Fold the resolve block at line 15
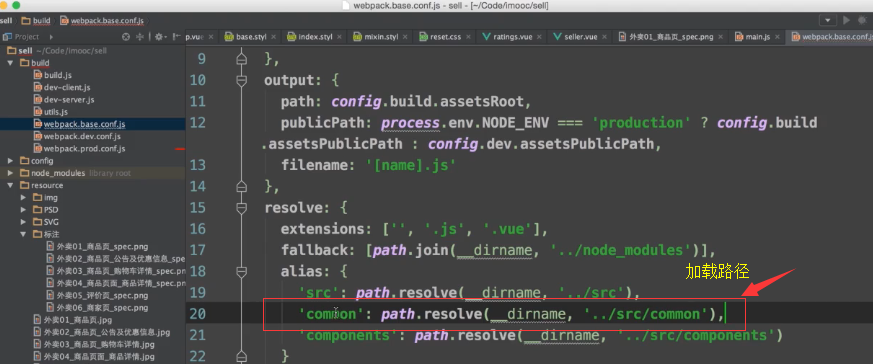The width and height of the screenshot is (873, 364). click(x=241, y=208)
